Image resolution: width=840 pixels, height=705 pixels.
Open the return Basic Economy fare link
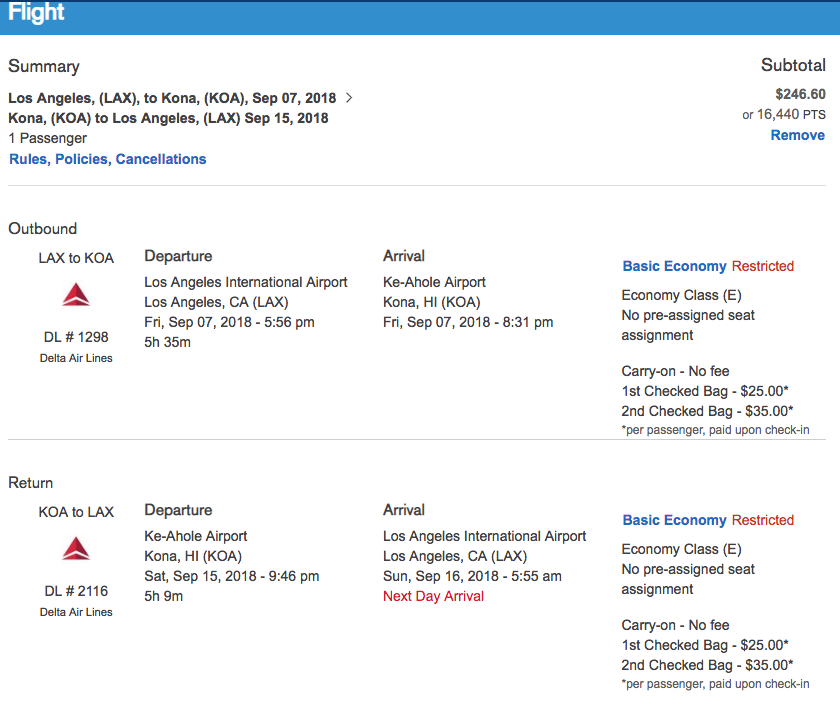click(674, 520)
